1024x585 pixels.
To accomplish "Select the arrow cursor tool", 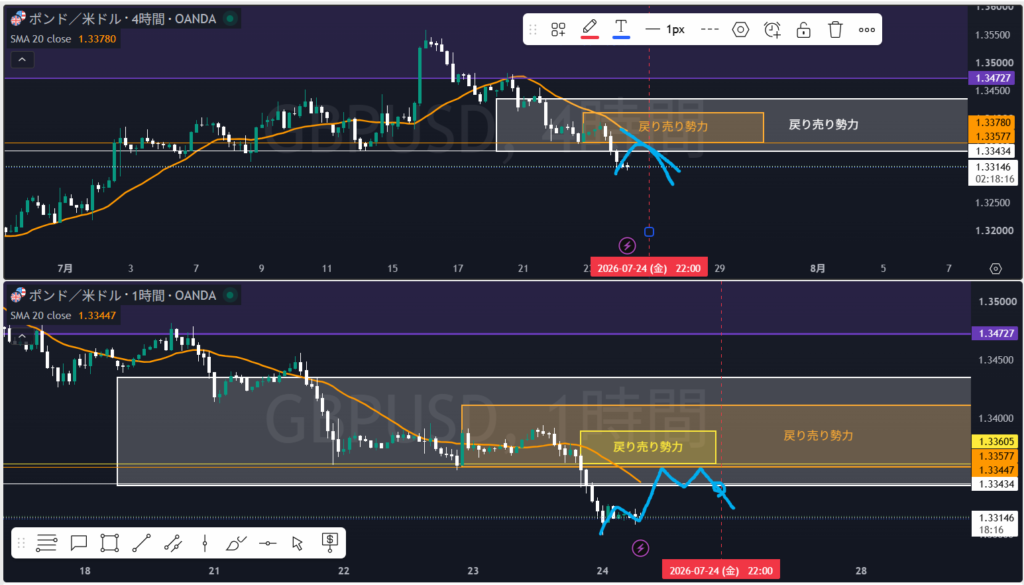I will point(298,543).
